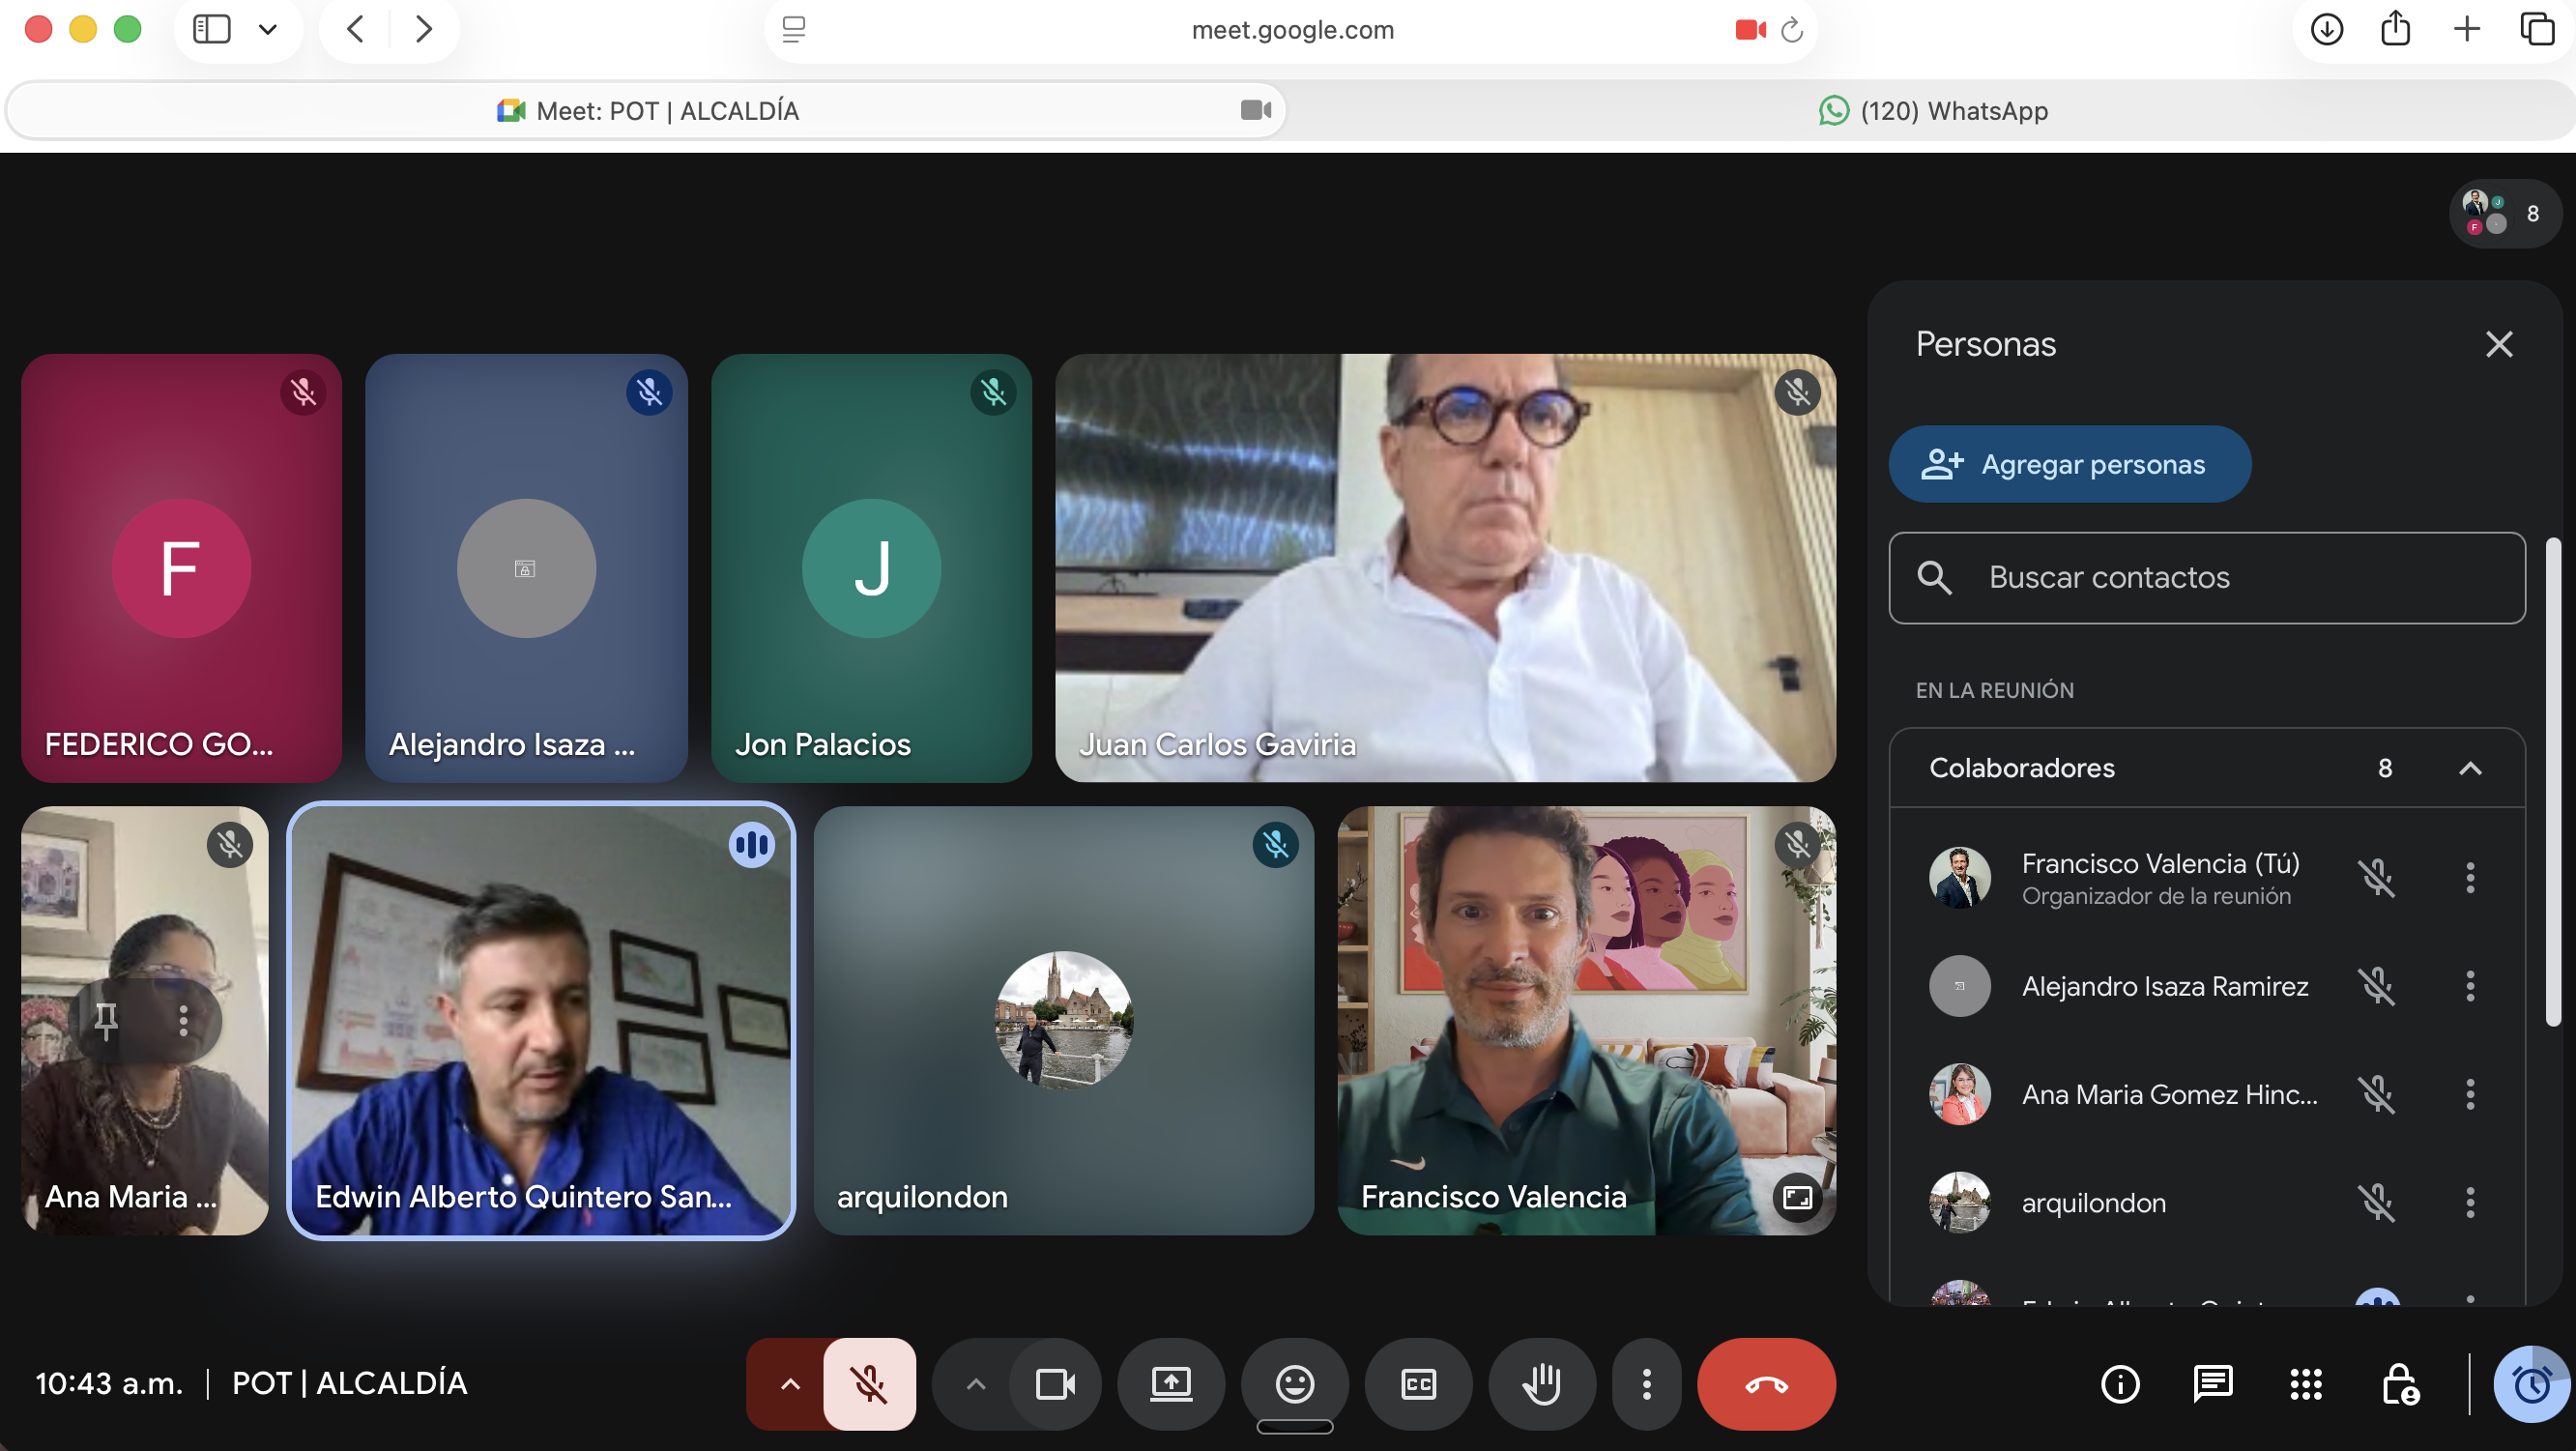Expand Francisco Valencia's self-view tile

[x=1797, y=1197]
